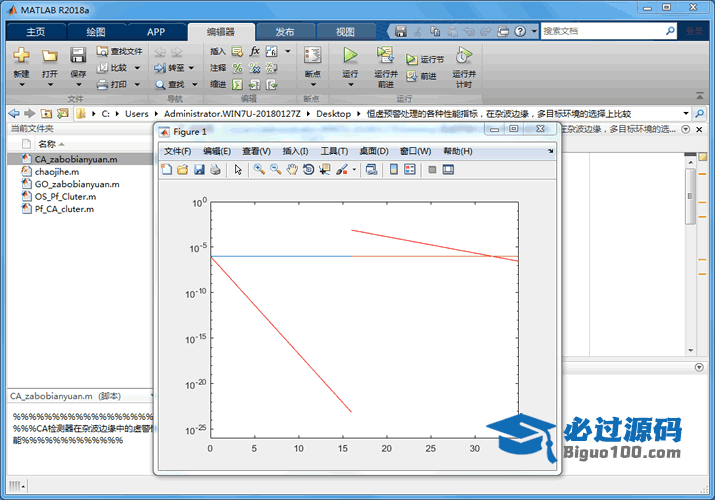Viewport: 715px width, 500px height.
Task: Open the Go To dropdown arrow
Action: coord(192,68)
